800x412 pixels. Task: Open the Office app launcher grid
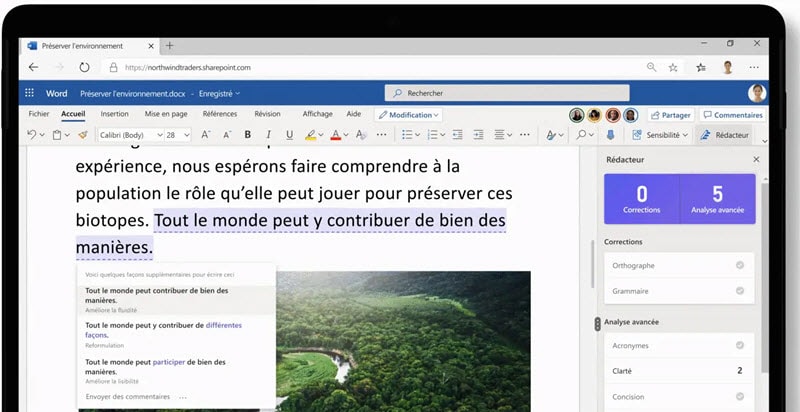click(30, 93)
